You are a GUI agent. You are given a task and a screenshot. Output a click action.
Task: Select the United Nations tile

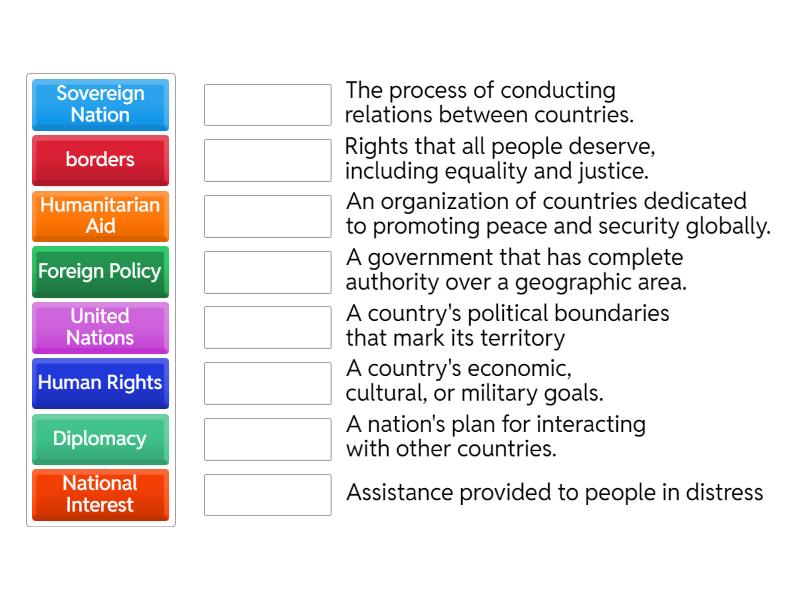[100, 327]
